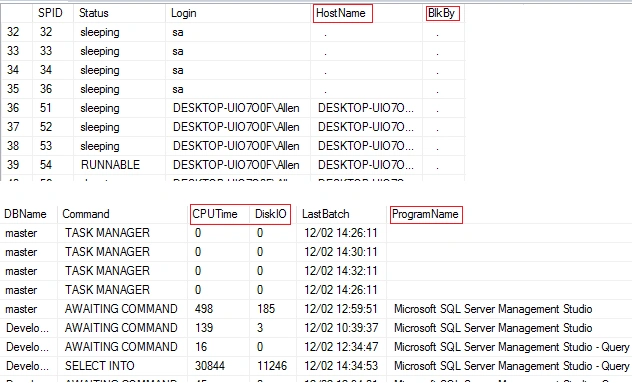Click LastBatch value 12/02 12:59:51
This screenshot has height=383, width=632.
point(341,309)
